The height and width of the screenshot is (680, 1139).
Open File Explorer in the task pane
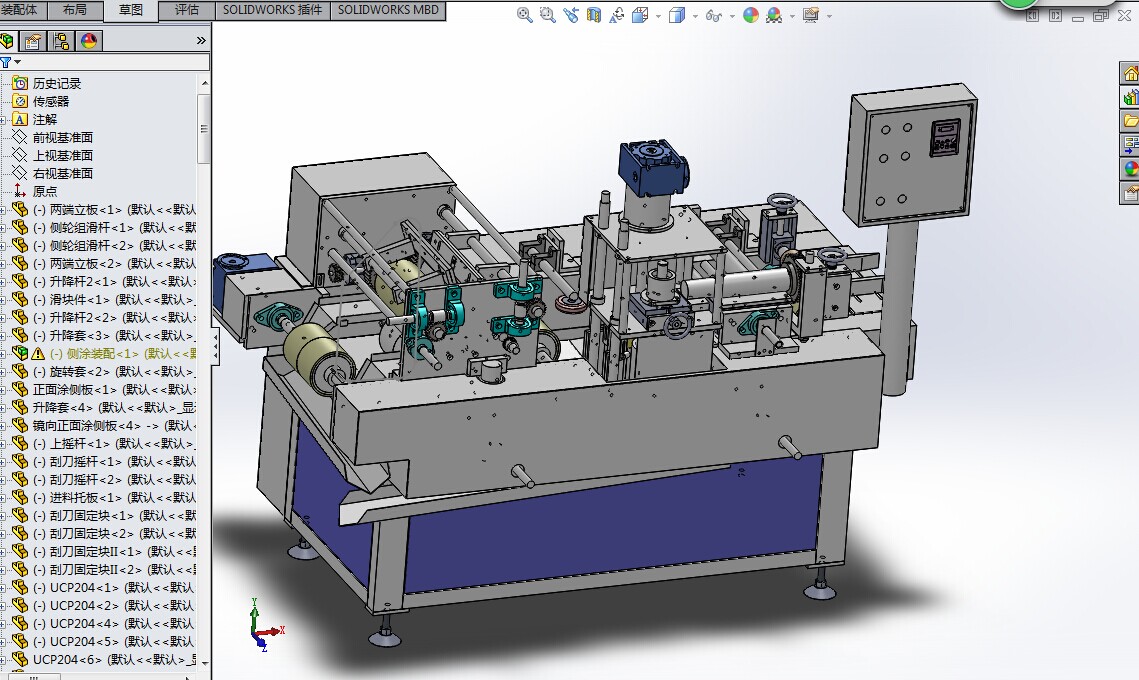point(1130,121)
